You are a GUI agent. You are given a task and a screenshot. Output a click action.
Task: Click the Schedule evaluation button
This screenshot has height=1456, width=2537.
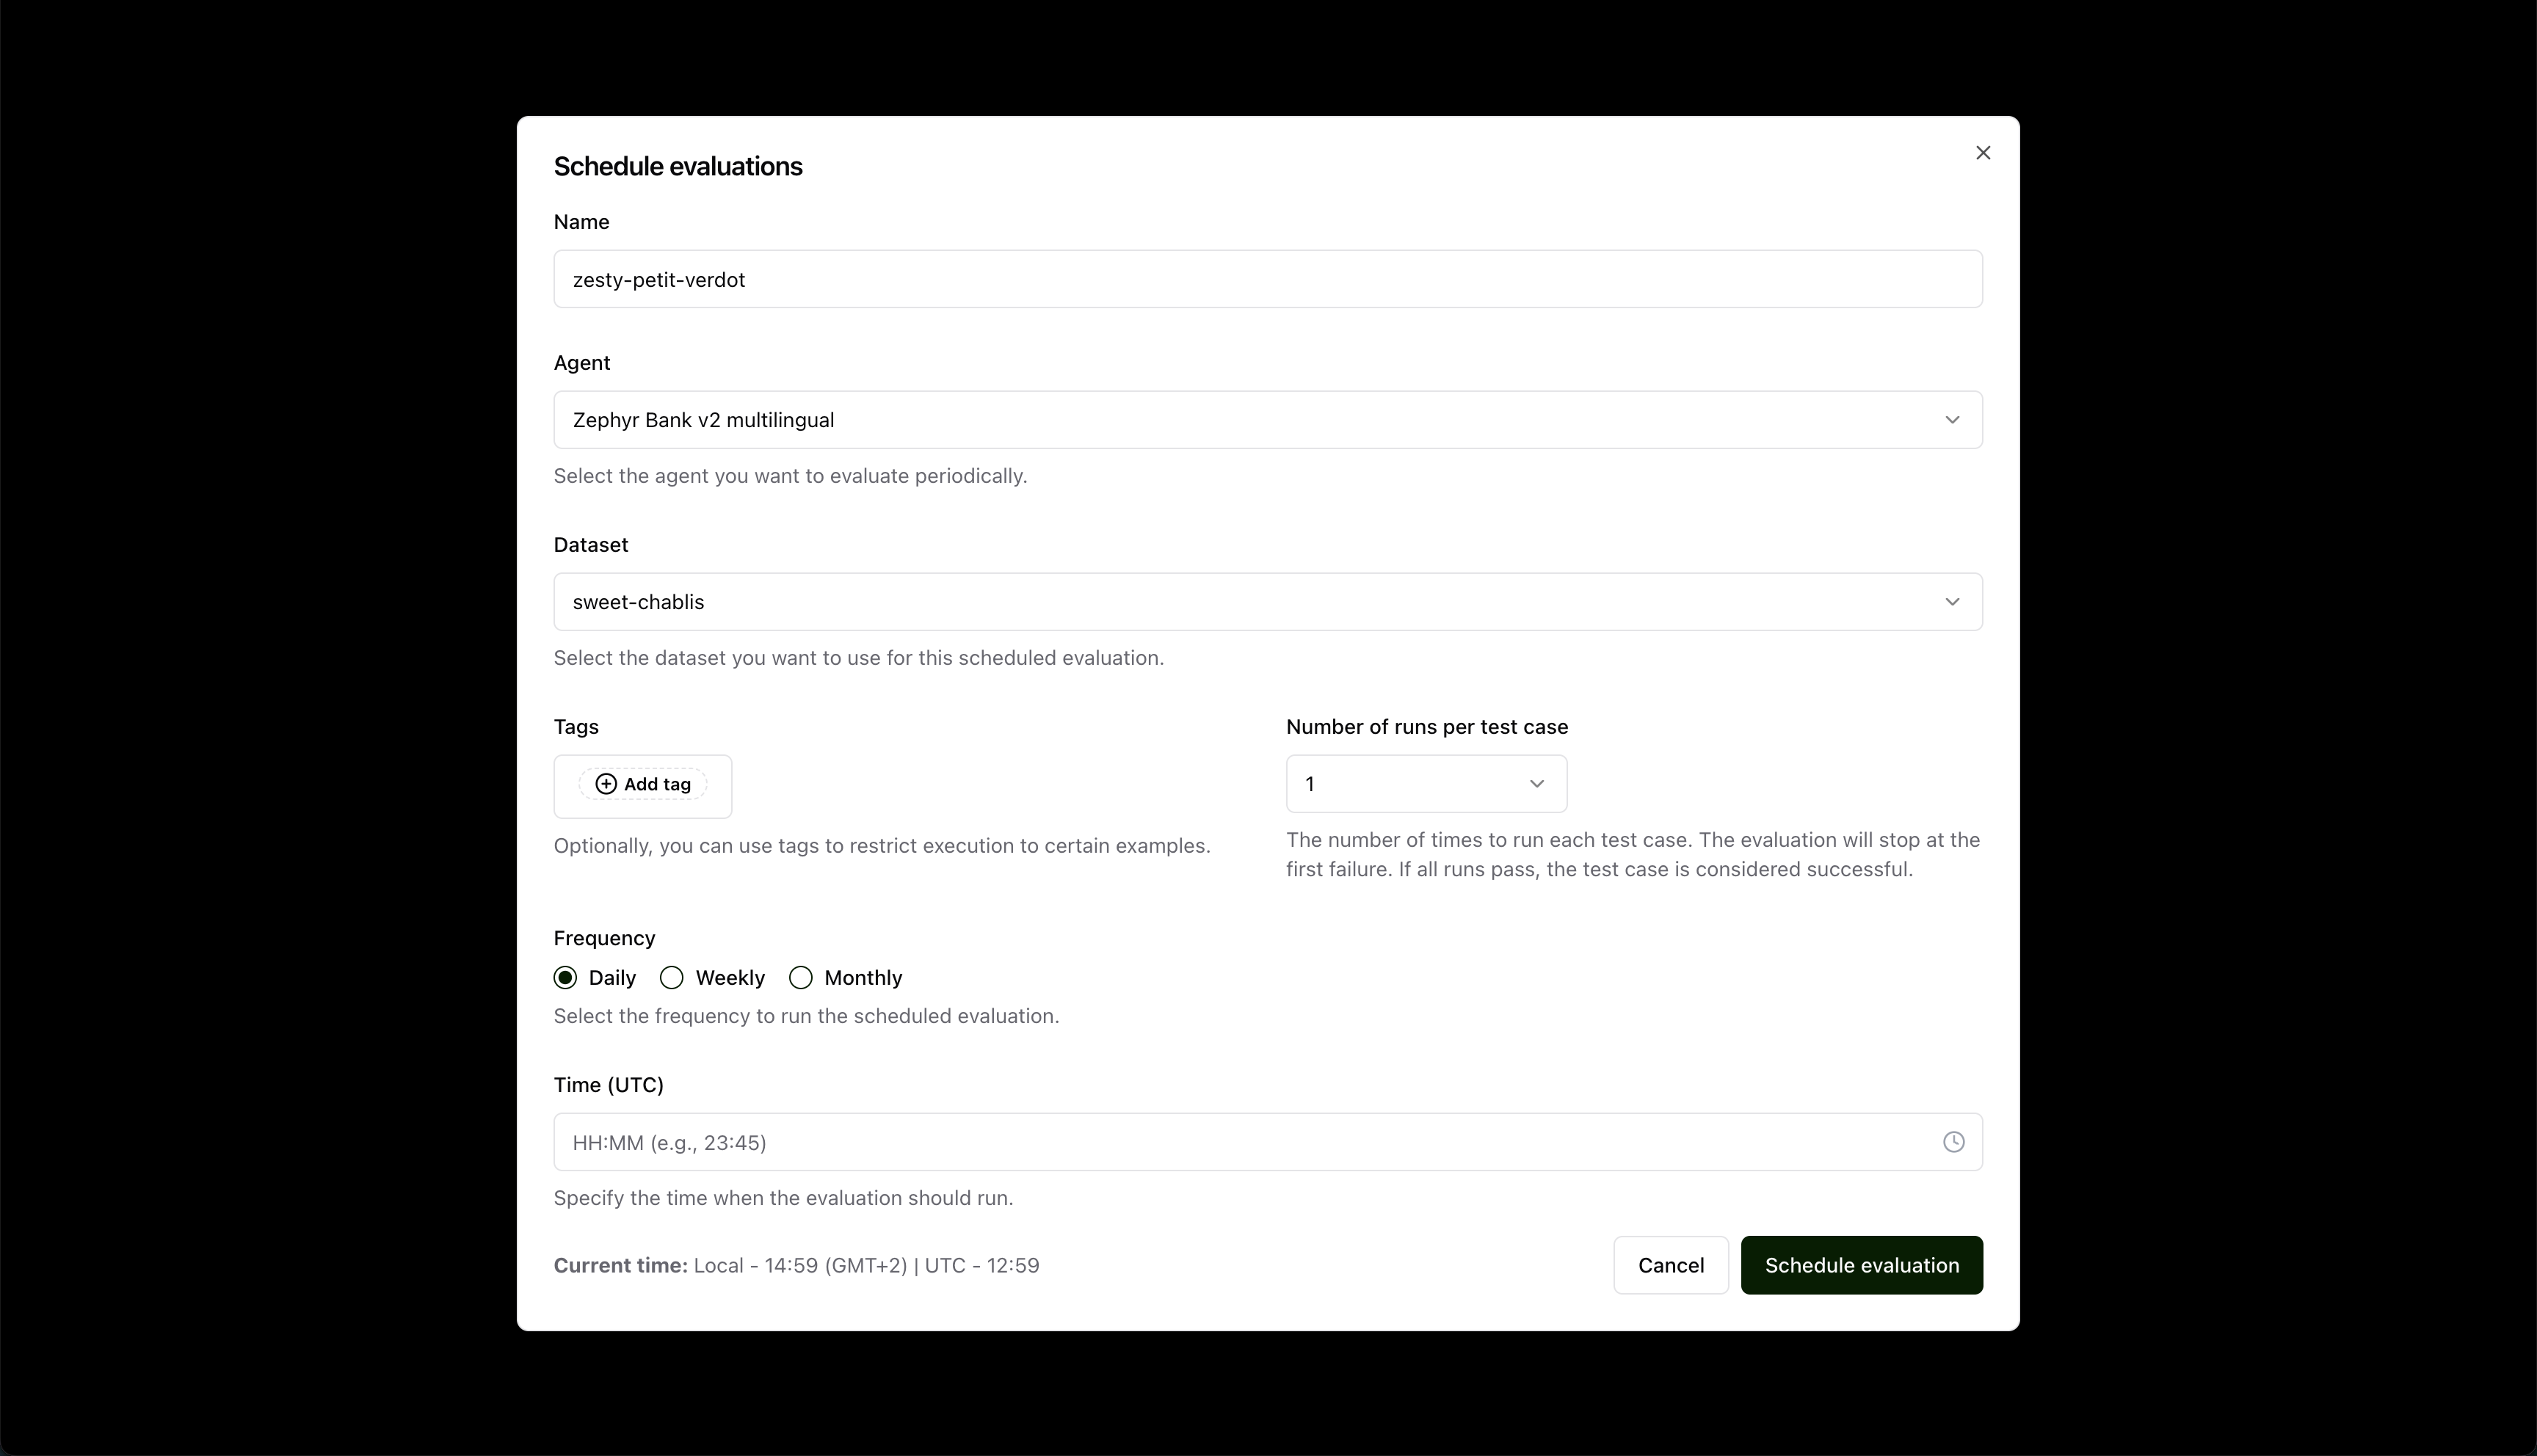click(x=1861, y=1265)
